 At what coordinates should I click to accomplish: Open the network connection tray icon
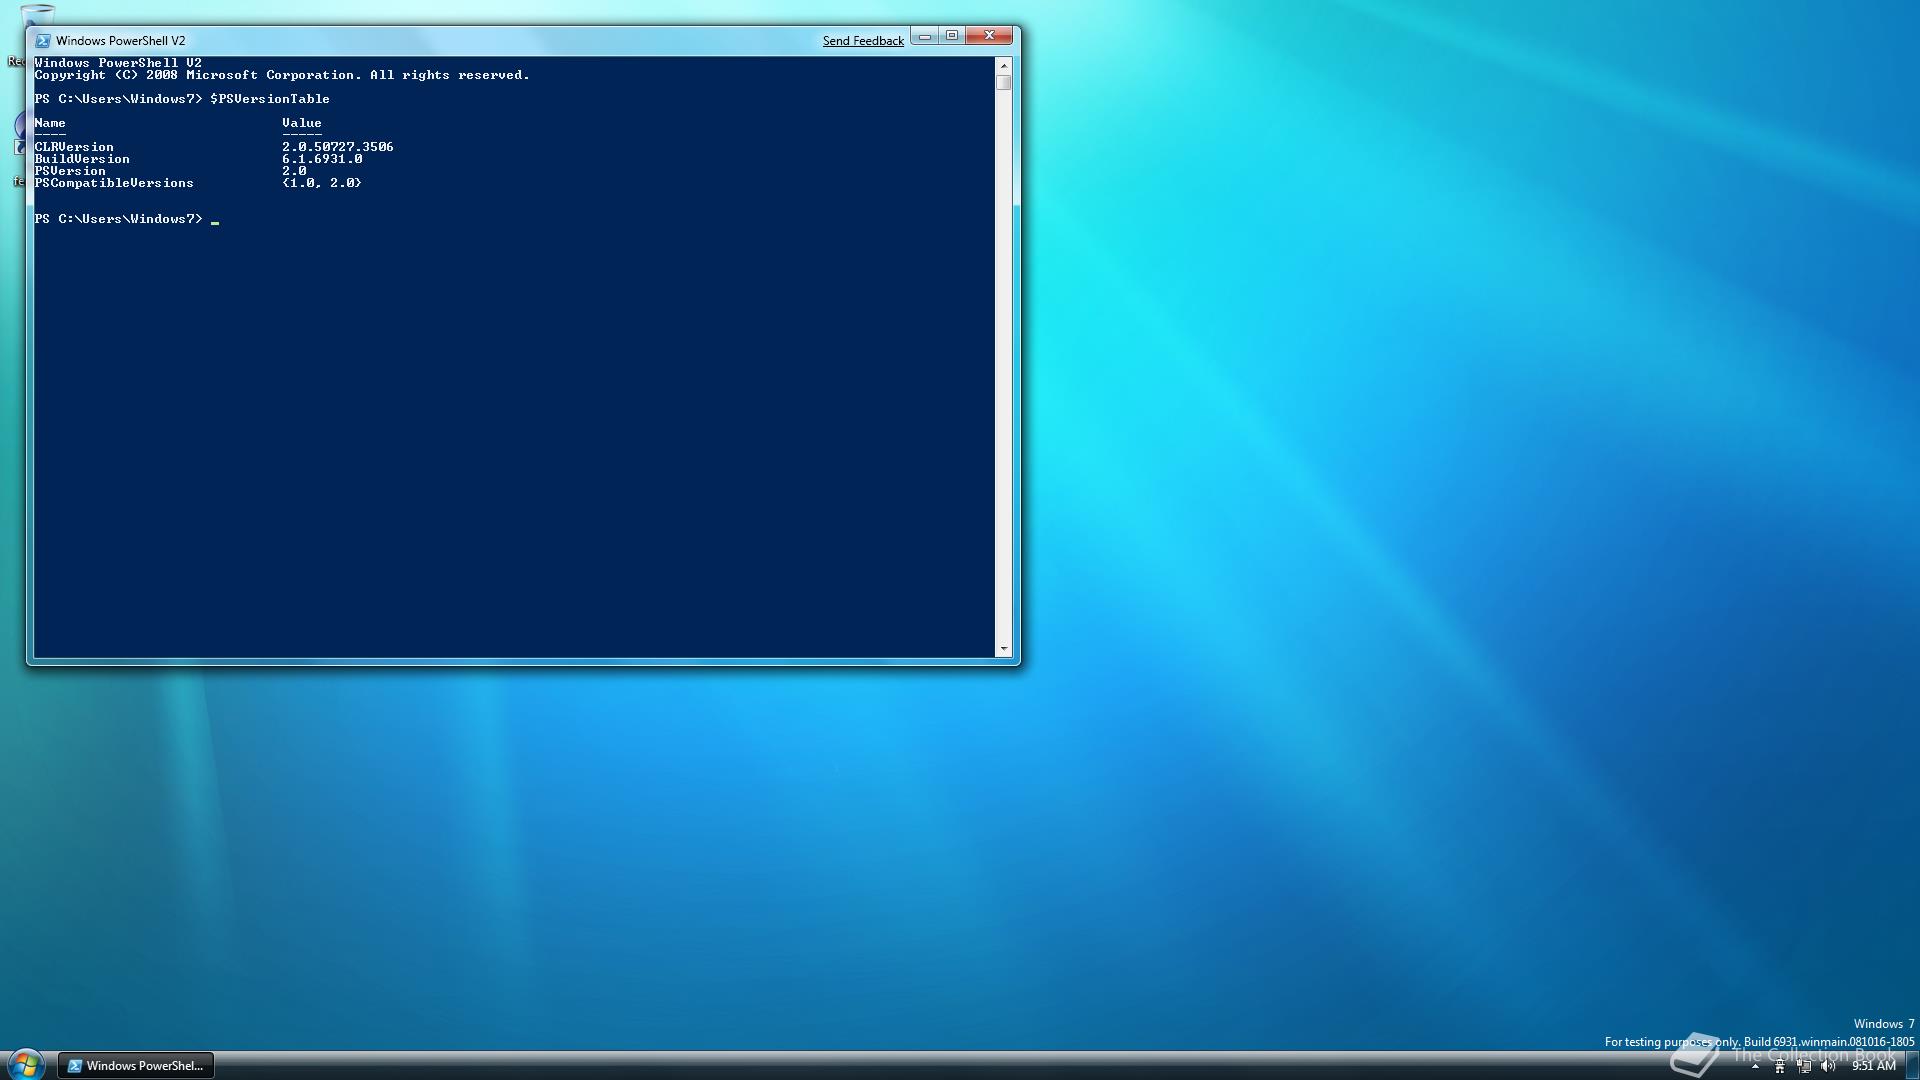[x=1804, y=1067]
